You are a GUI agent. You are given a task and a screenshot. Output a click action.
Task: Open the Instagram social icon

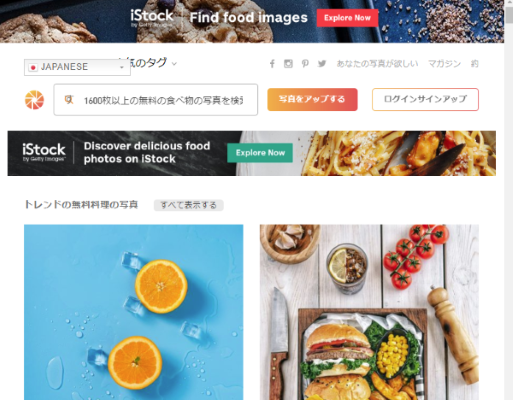(x=288, y=64)
